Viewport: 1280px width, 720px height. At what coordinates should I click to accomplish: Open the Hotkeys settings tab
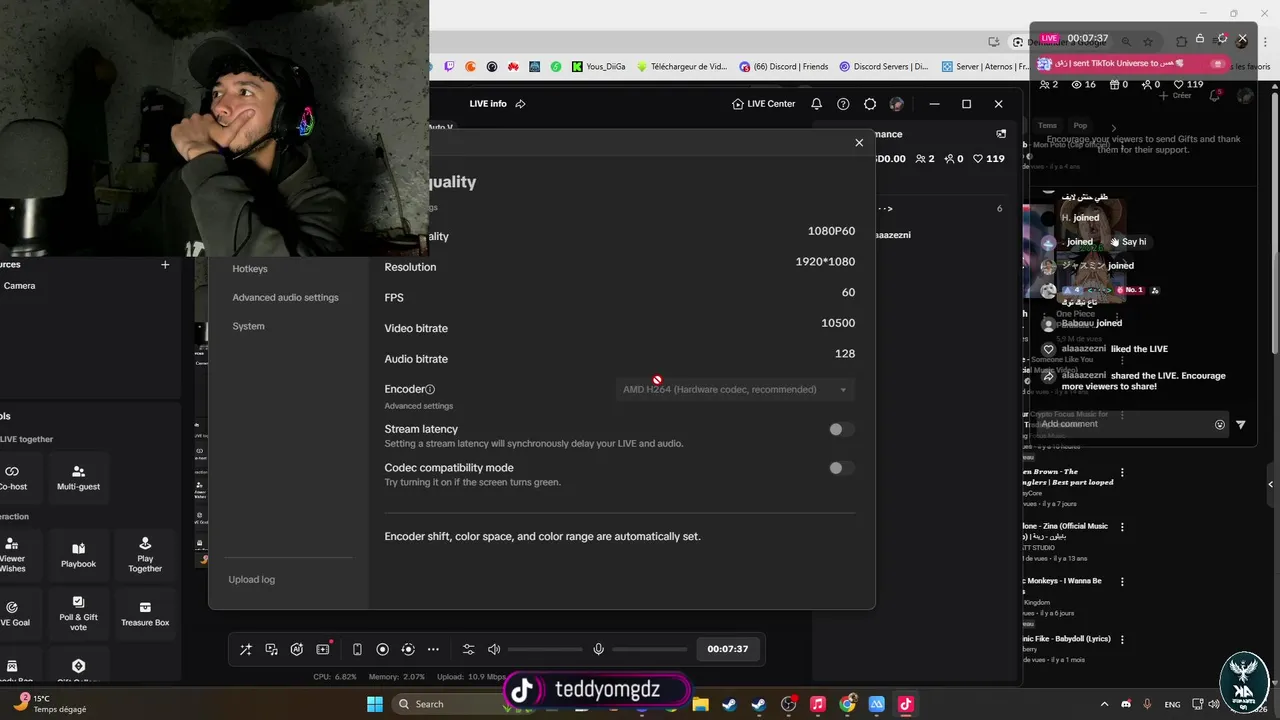[250, 269]
